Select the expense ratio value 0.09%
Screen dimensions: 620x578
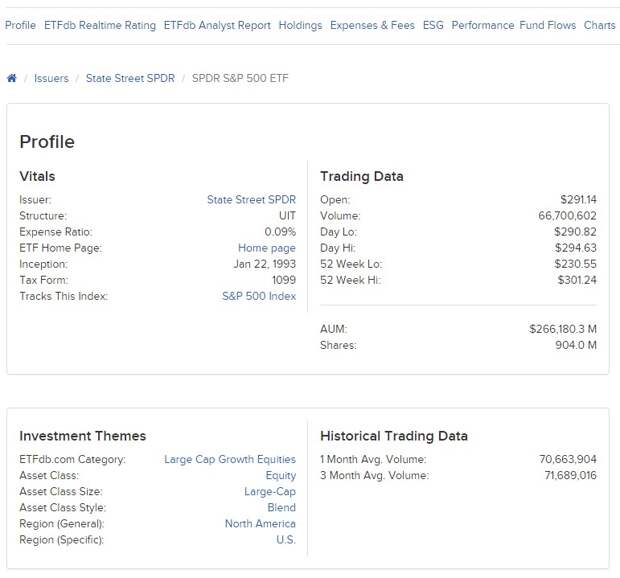pos(280,232)
